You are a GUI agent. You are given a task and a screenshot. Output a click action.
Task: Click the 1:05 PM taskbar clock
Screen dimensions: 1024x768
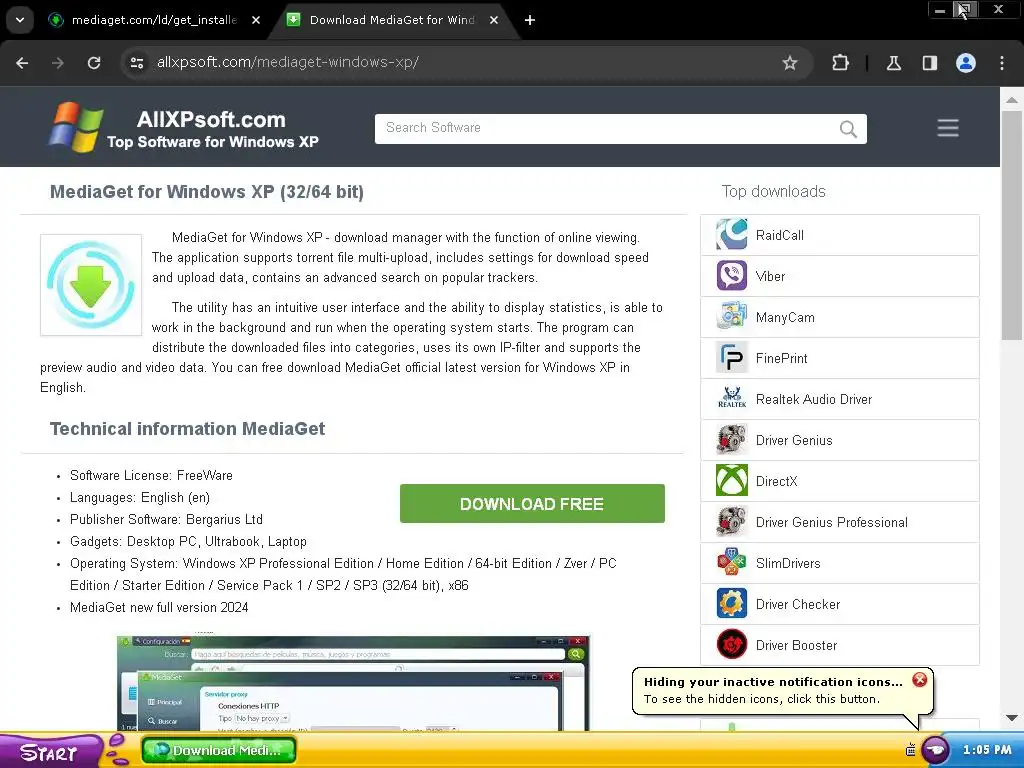[x=987, y=750]
